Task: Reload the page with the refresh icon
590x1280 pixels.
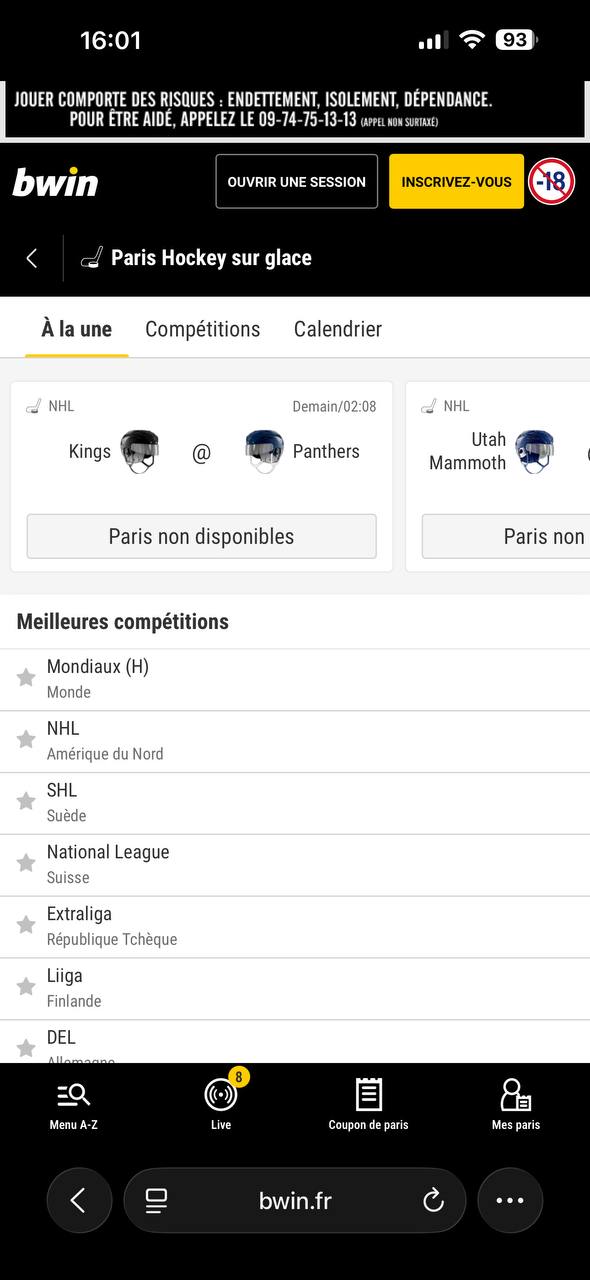Action: 433,1200
